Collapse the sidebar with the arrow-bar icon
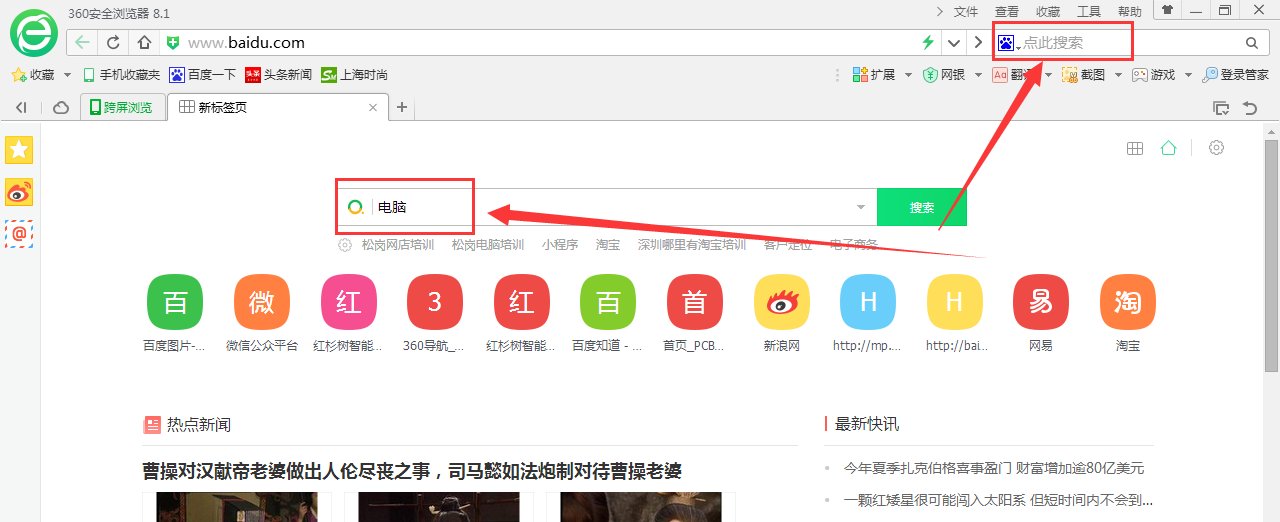The height and width of the screenshot is (522, 1280). tap(21, 107)
